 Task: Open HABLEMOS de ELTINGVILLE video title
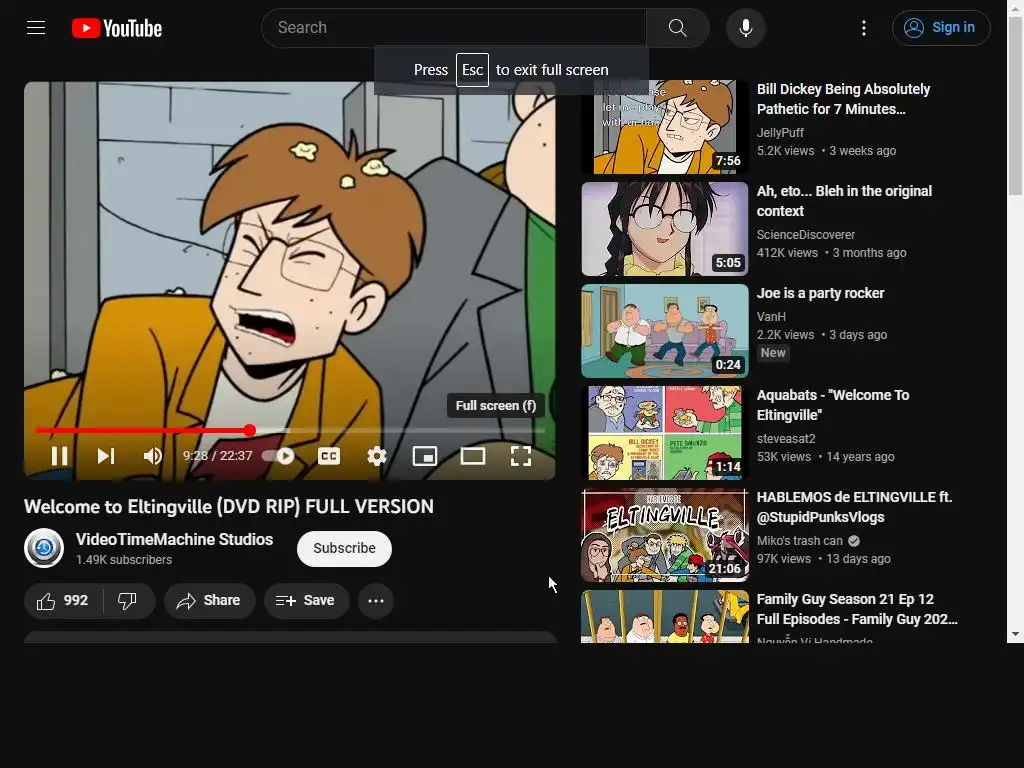pyautogui.click(x=854, y=507)
